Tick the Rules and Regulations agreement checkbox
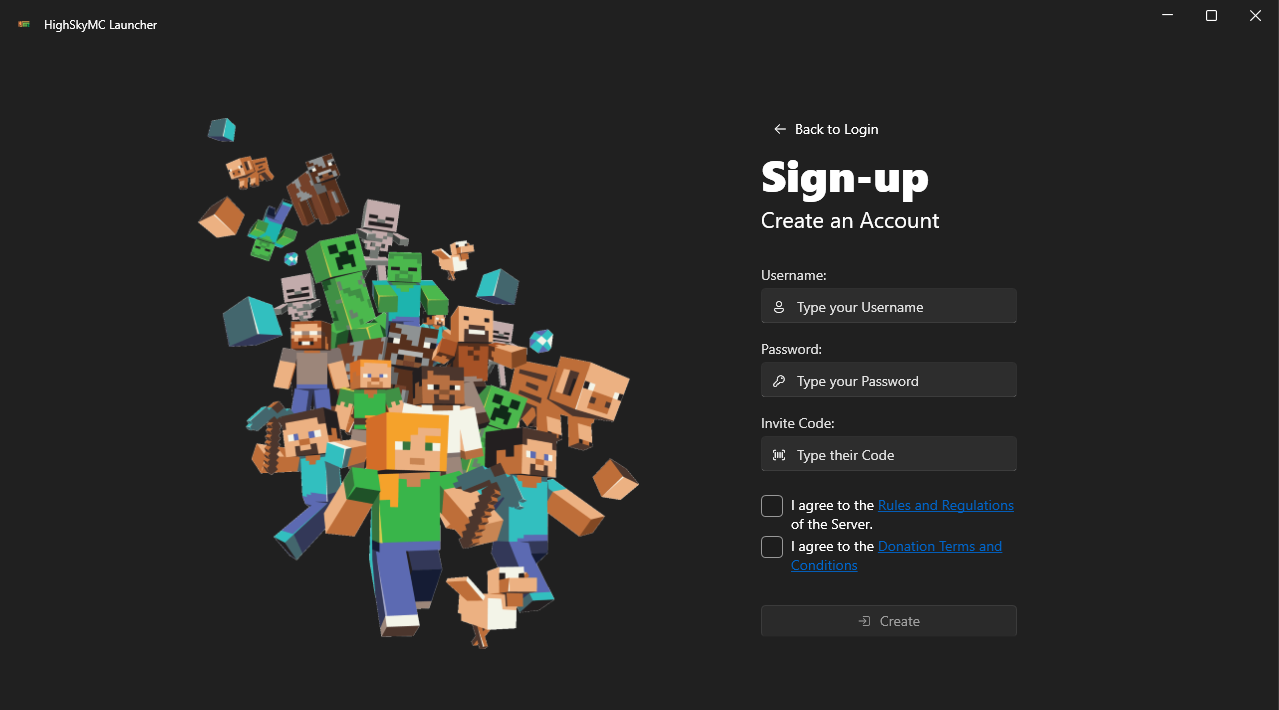Screen dimensions: 1279x710 pyautogui.click(x=772, y=506)
